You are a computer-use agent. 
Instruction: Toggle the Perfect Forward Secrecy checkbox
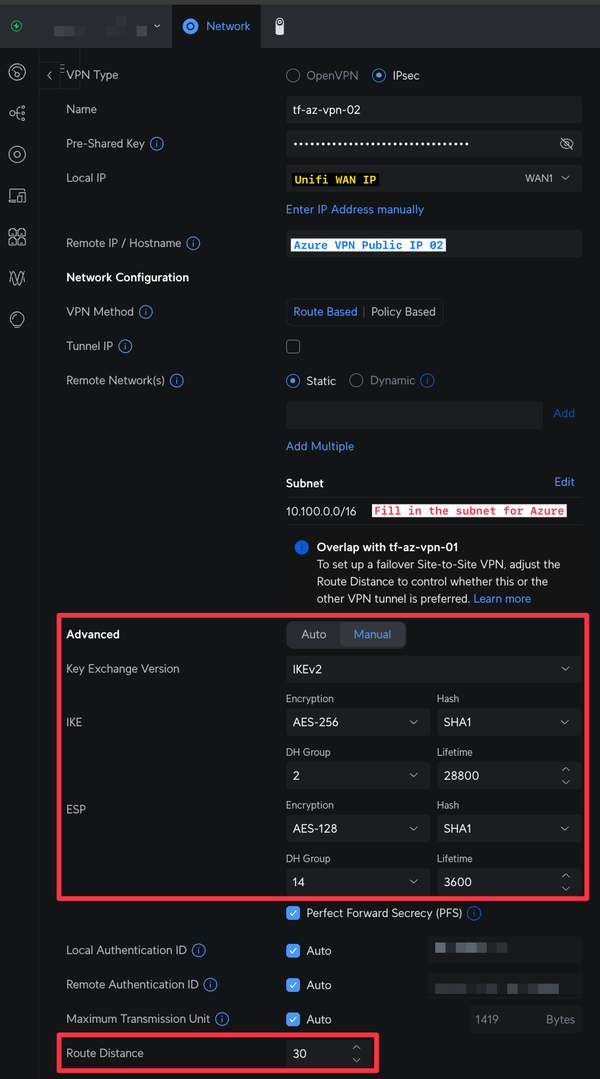coord(293,913)
